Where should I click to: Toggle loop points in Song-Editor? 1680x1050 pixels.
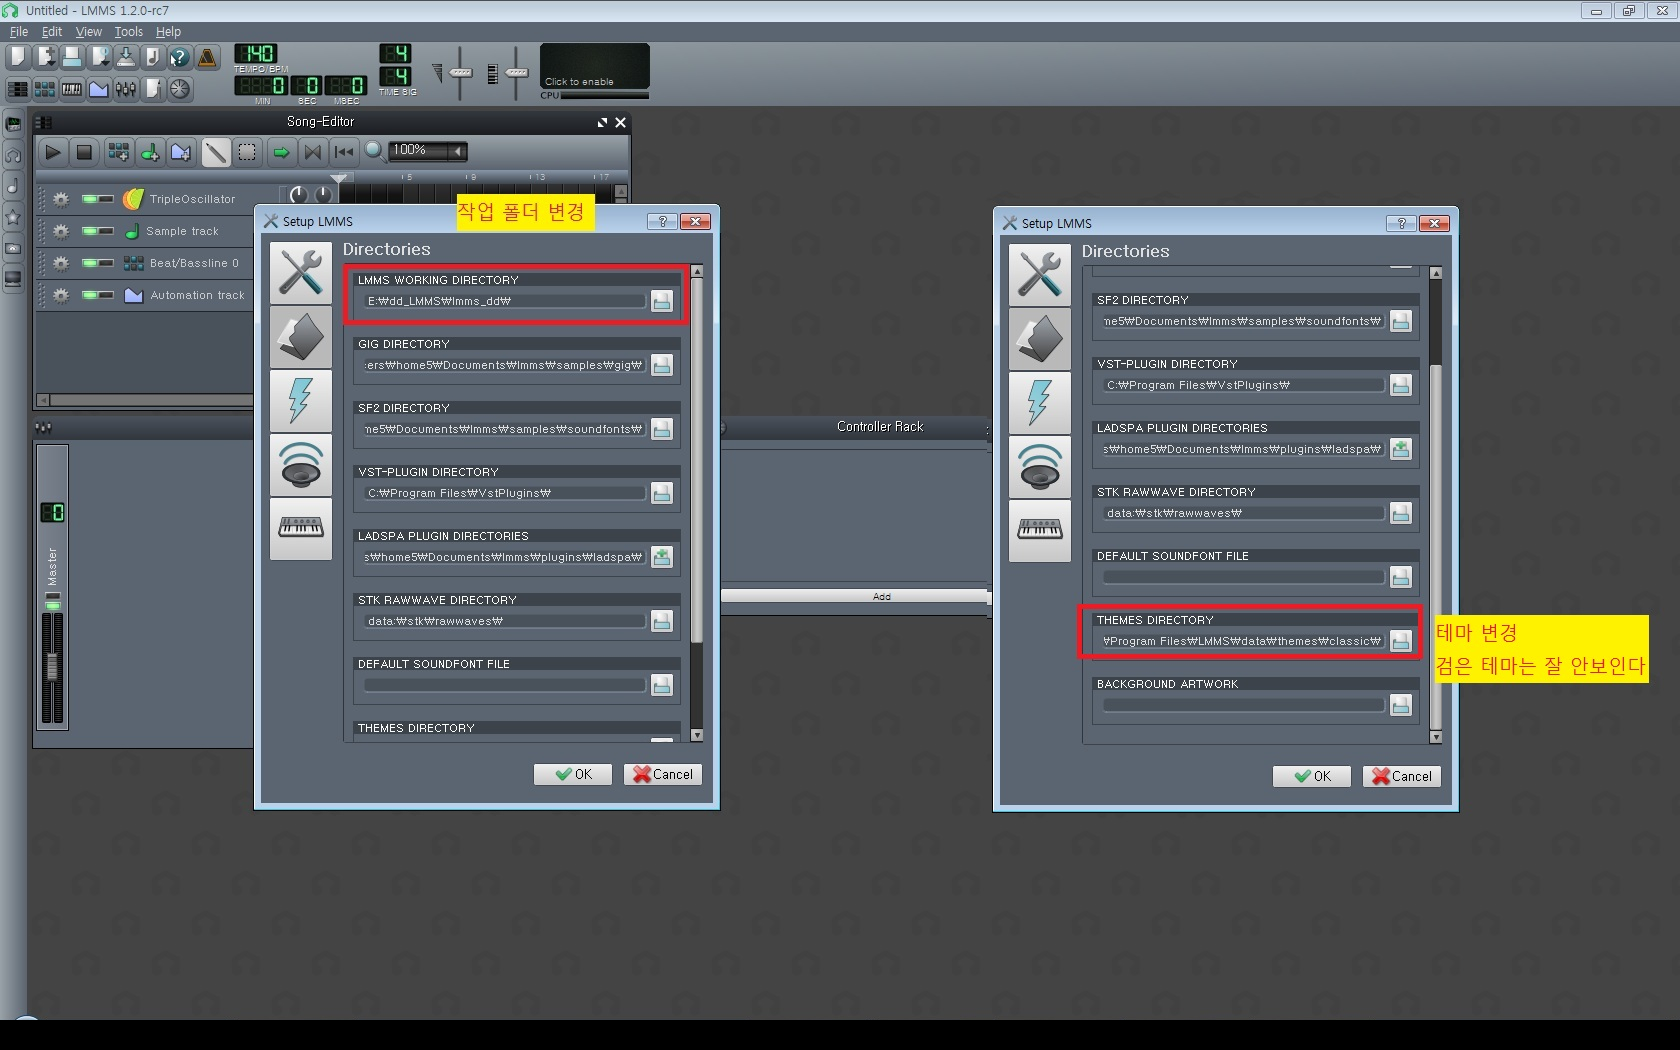[313, 152]
